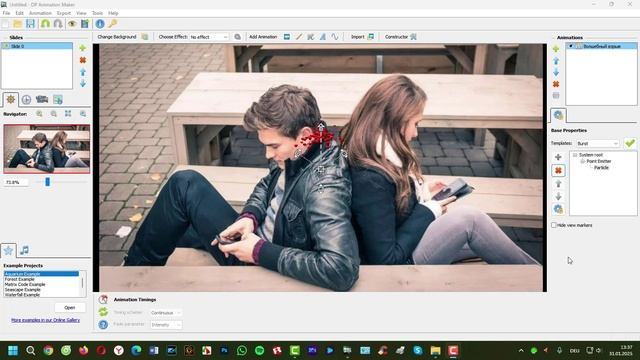The height and width of the screenshot is (360, 640).
Task: Open WhatsApp from the taskbar
Action: click(x=242, y=351)
